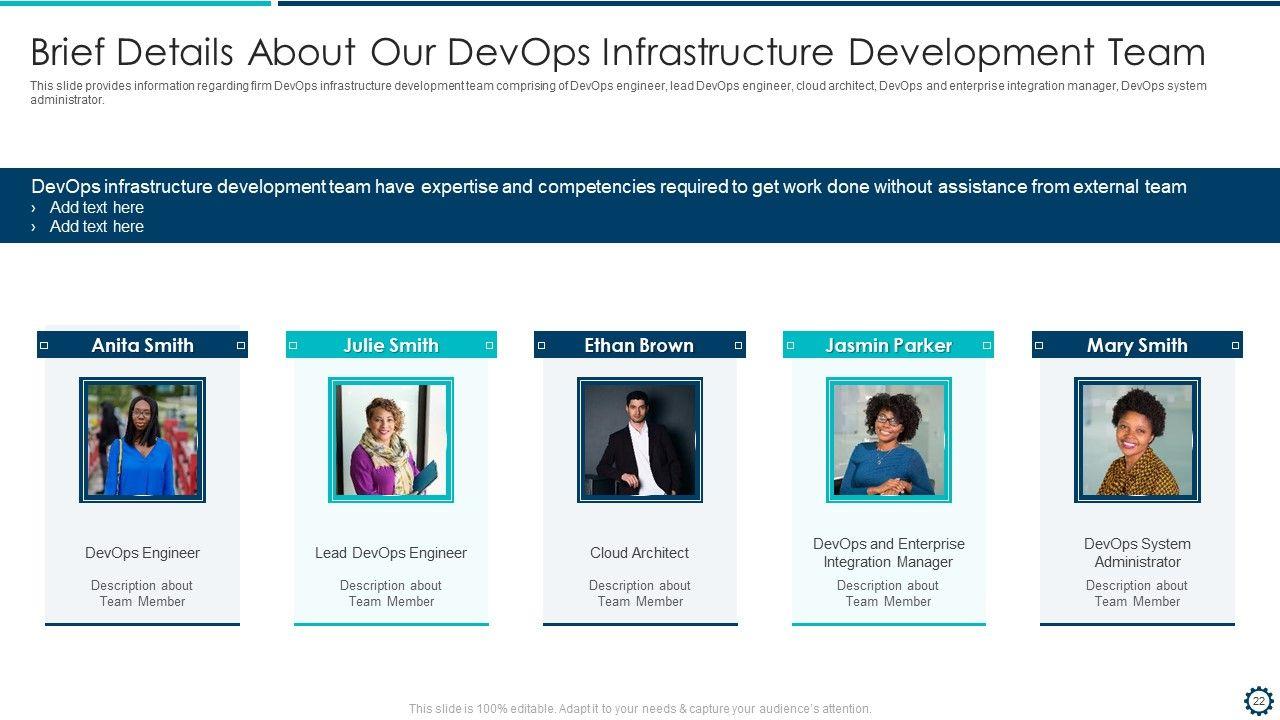
Task: Click the left square marker on Anita Smith header
Action: [44, 346]
